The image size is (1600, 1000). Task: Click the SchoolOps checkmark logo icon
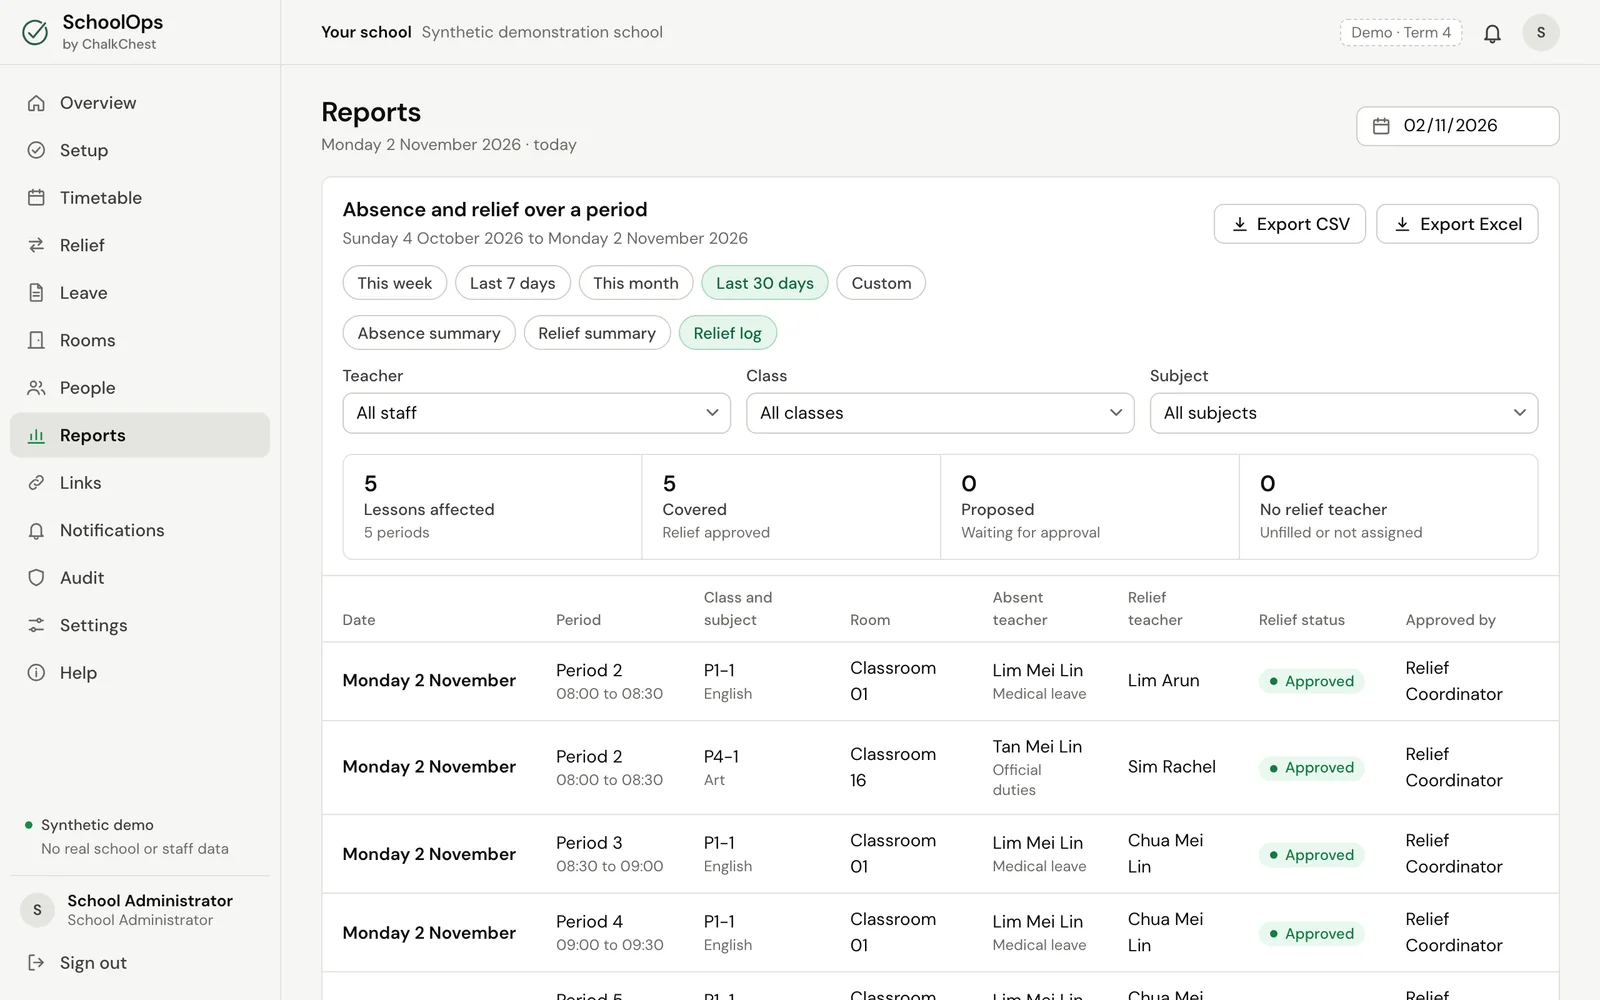(x=35, y=32)
